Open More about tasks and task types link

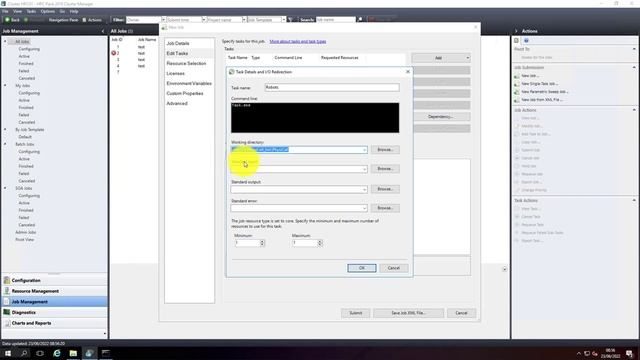(x=298, y=41)
